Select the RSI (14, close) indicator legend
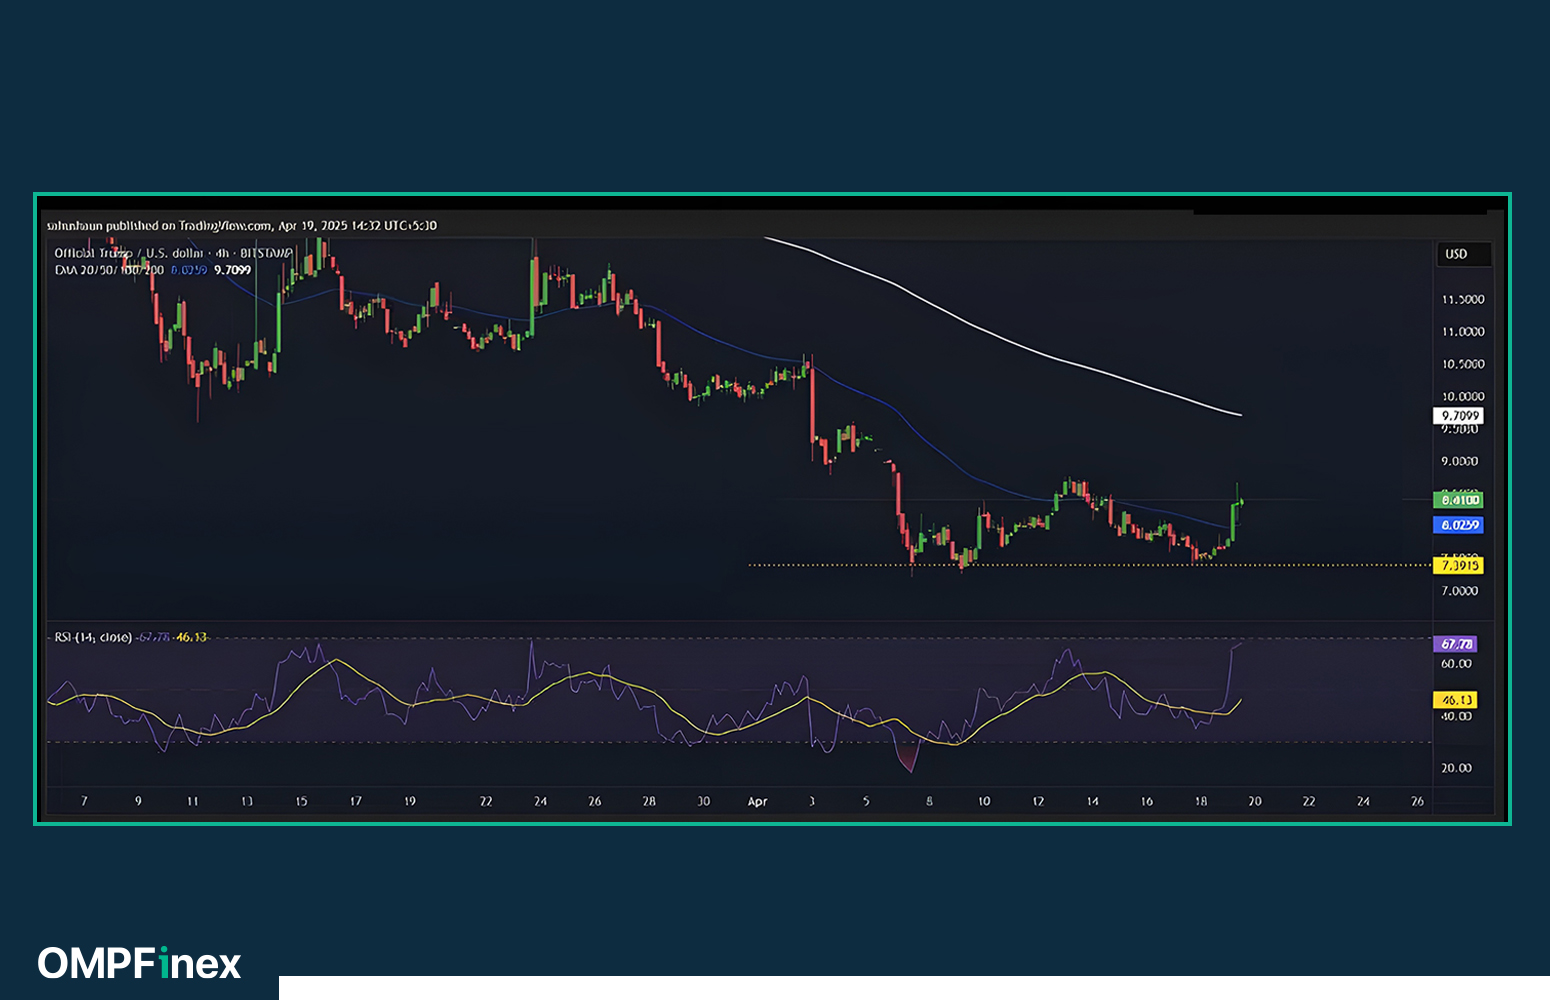The width and height of the screenshot is (1550, 1000). point(93,637)
